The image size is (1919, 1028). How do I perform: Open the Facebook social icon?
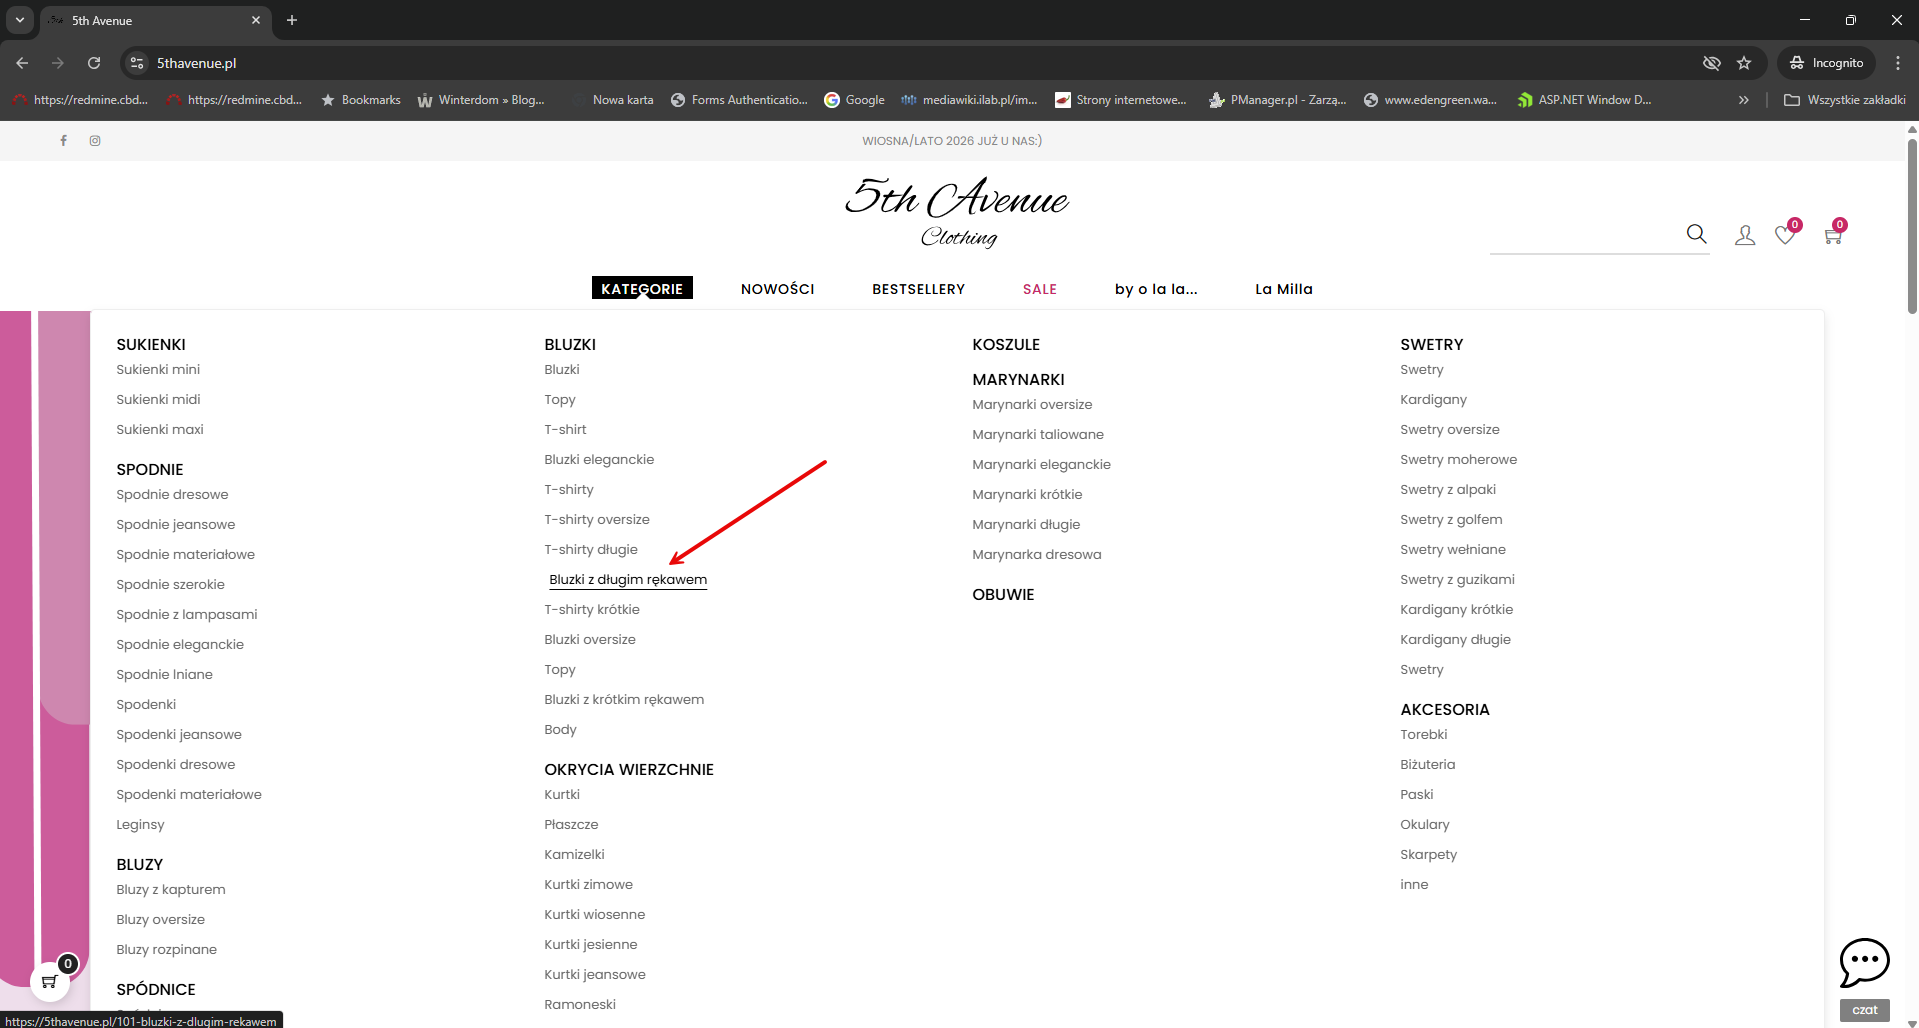point(63,141)
